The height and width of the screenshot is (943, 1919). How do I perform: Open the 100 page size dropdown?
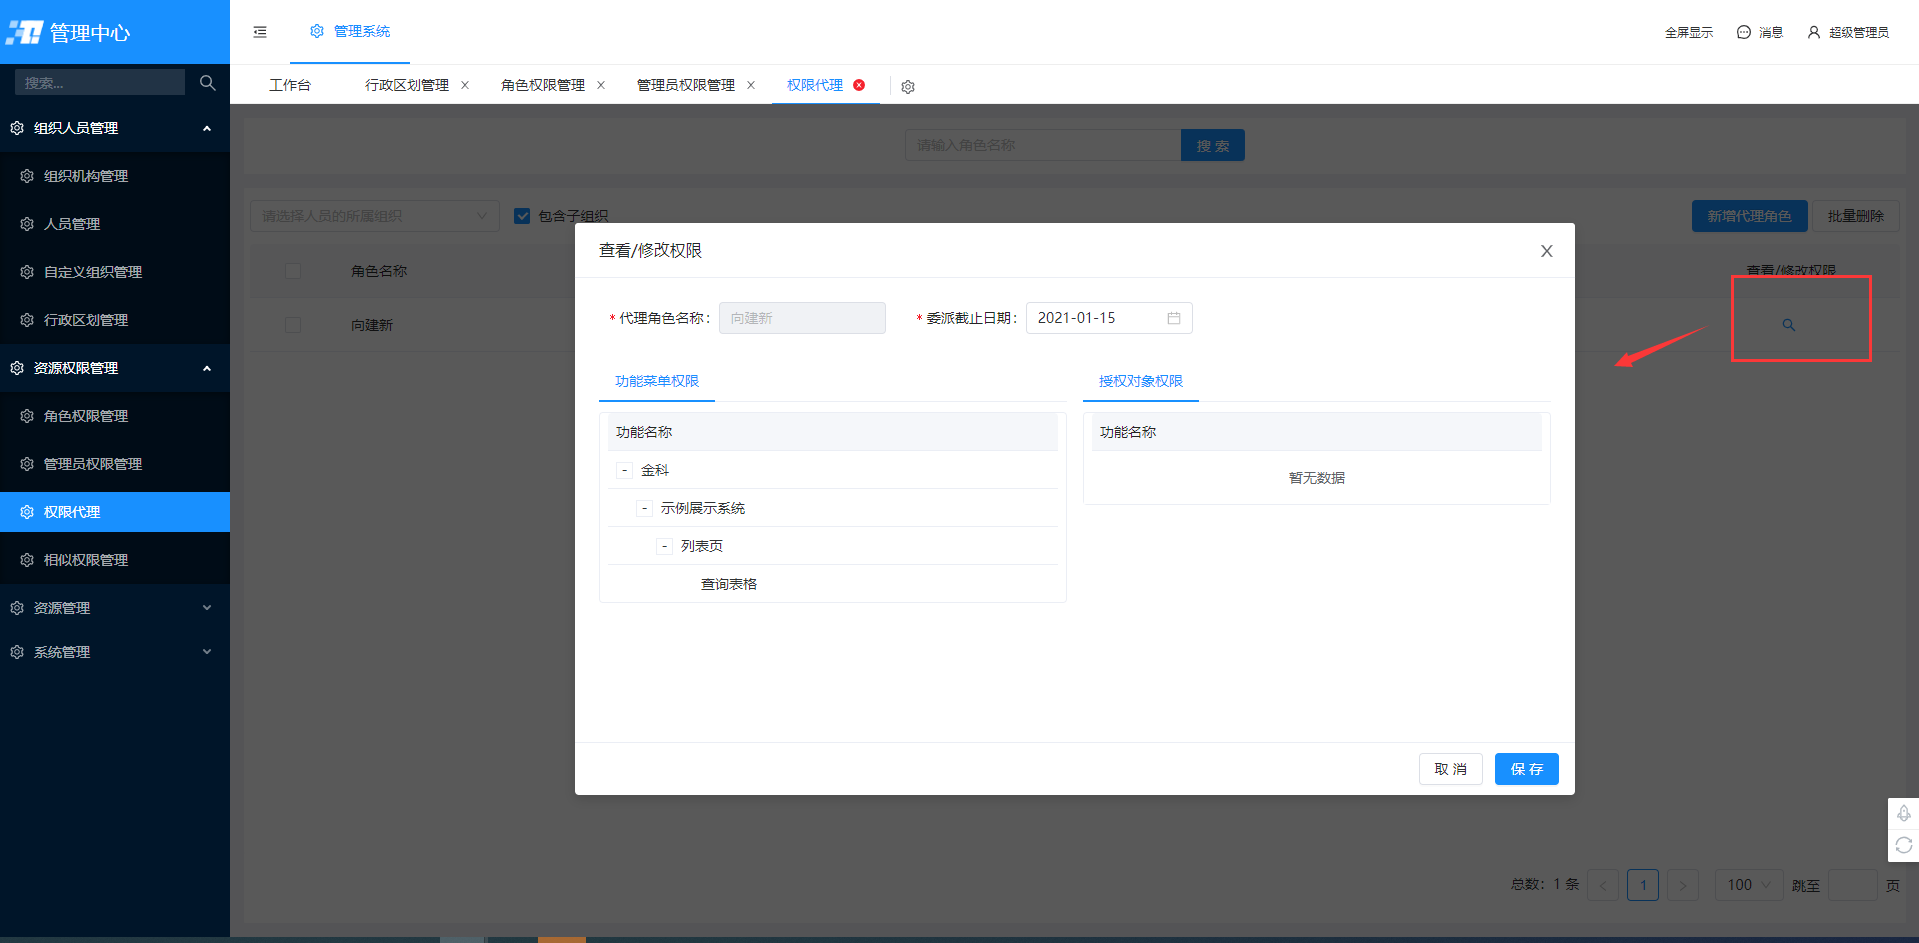pyautogui.click(x=1749, y=885)
